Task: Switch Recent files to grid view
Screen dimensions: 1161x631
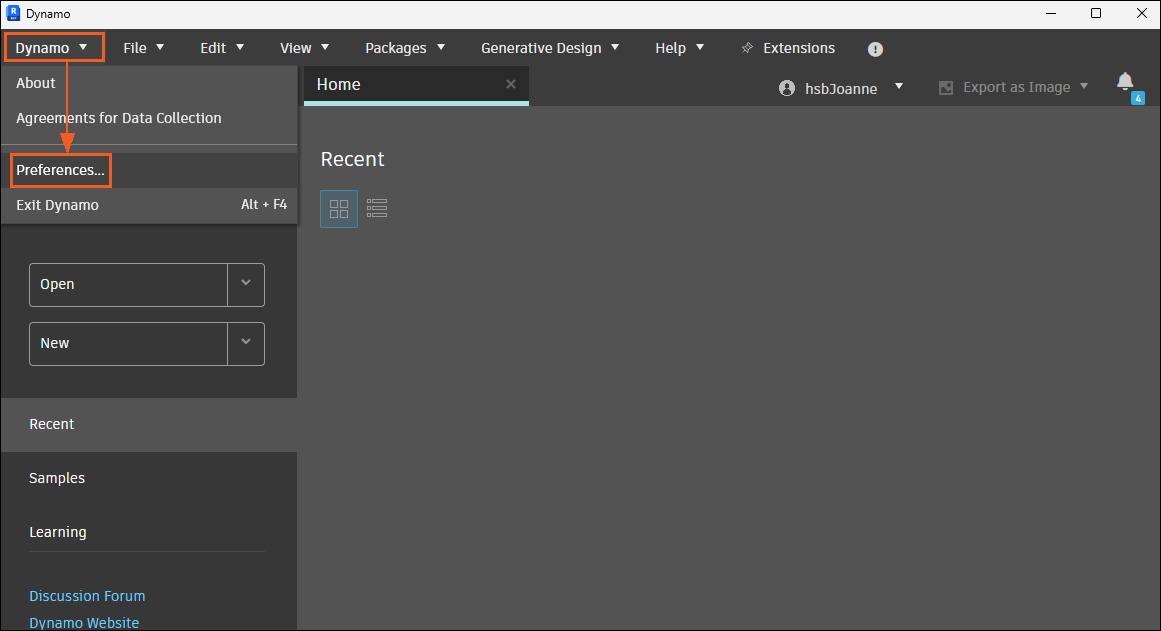Action: click(x=339, y=209)
